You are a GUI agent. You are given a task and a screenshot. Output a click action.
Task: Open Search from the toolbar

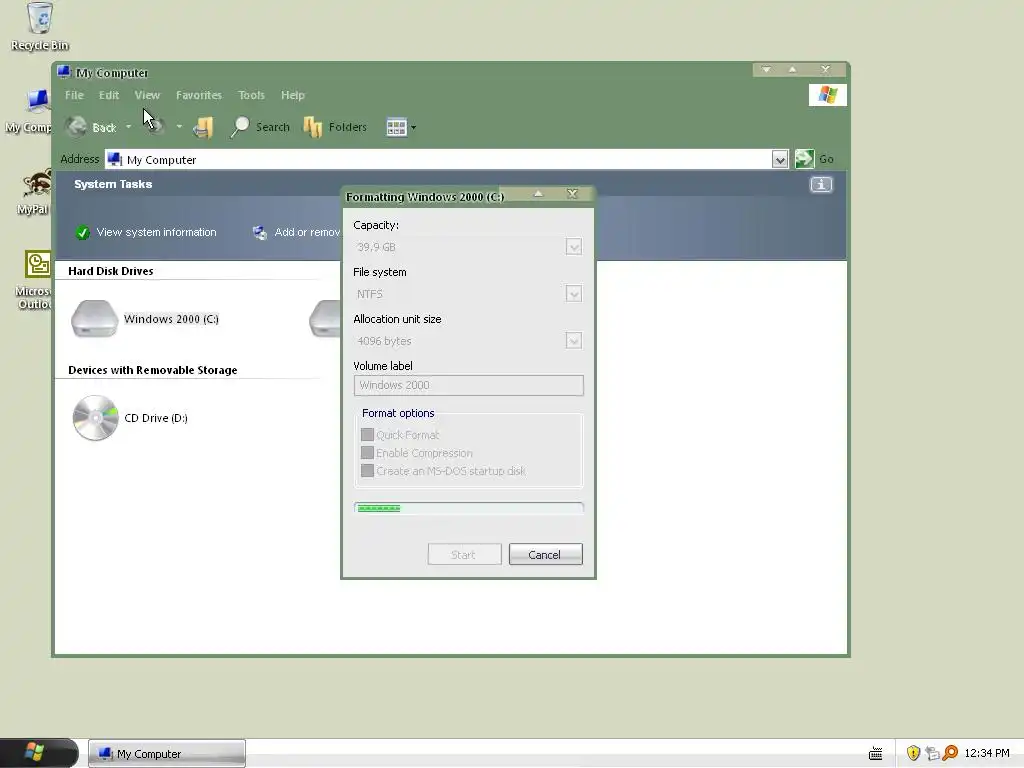[260, 127]
